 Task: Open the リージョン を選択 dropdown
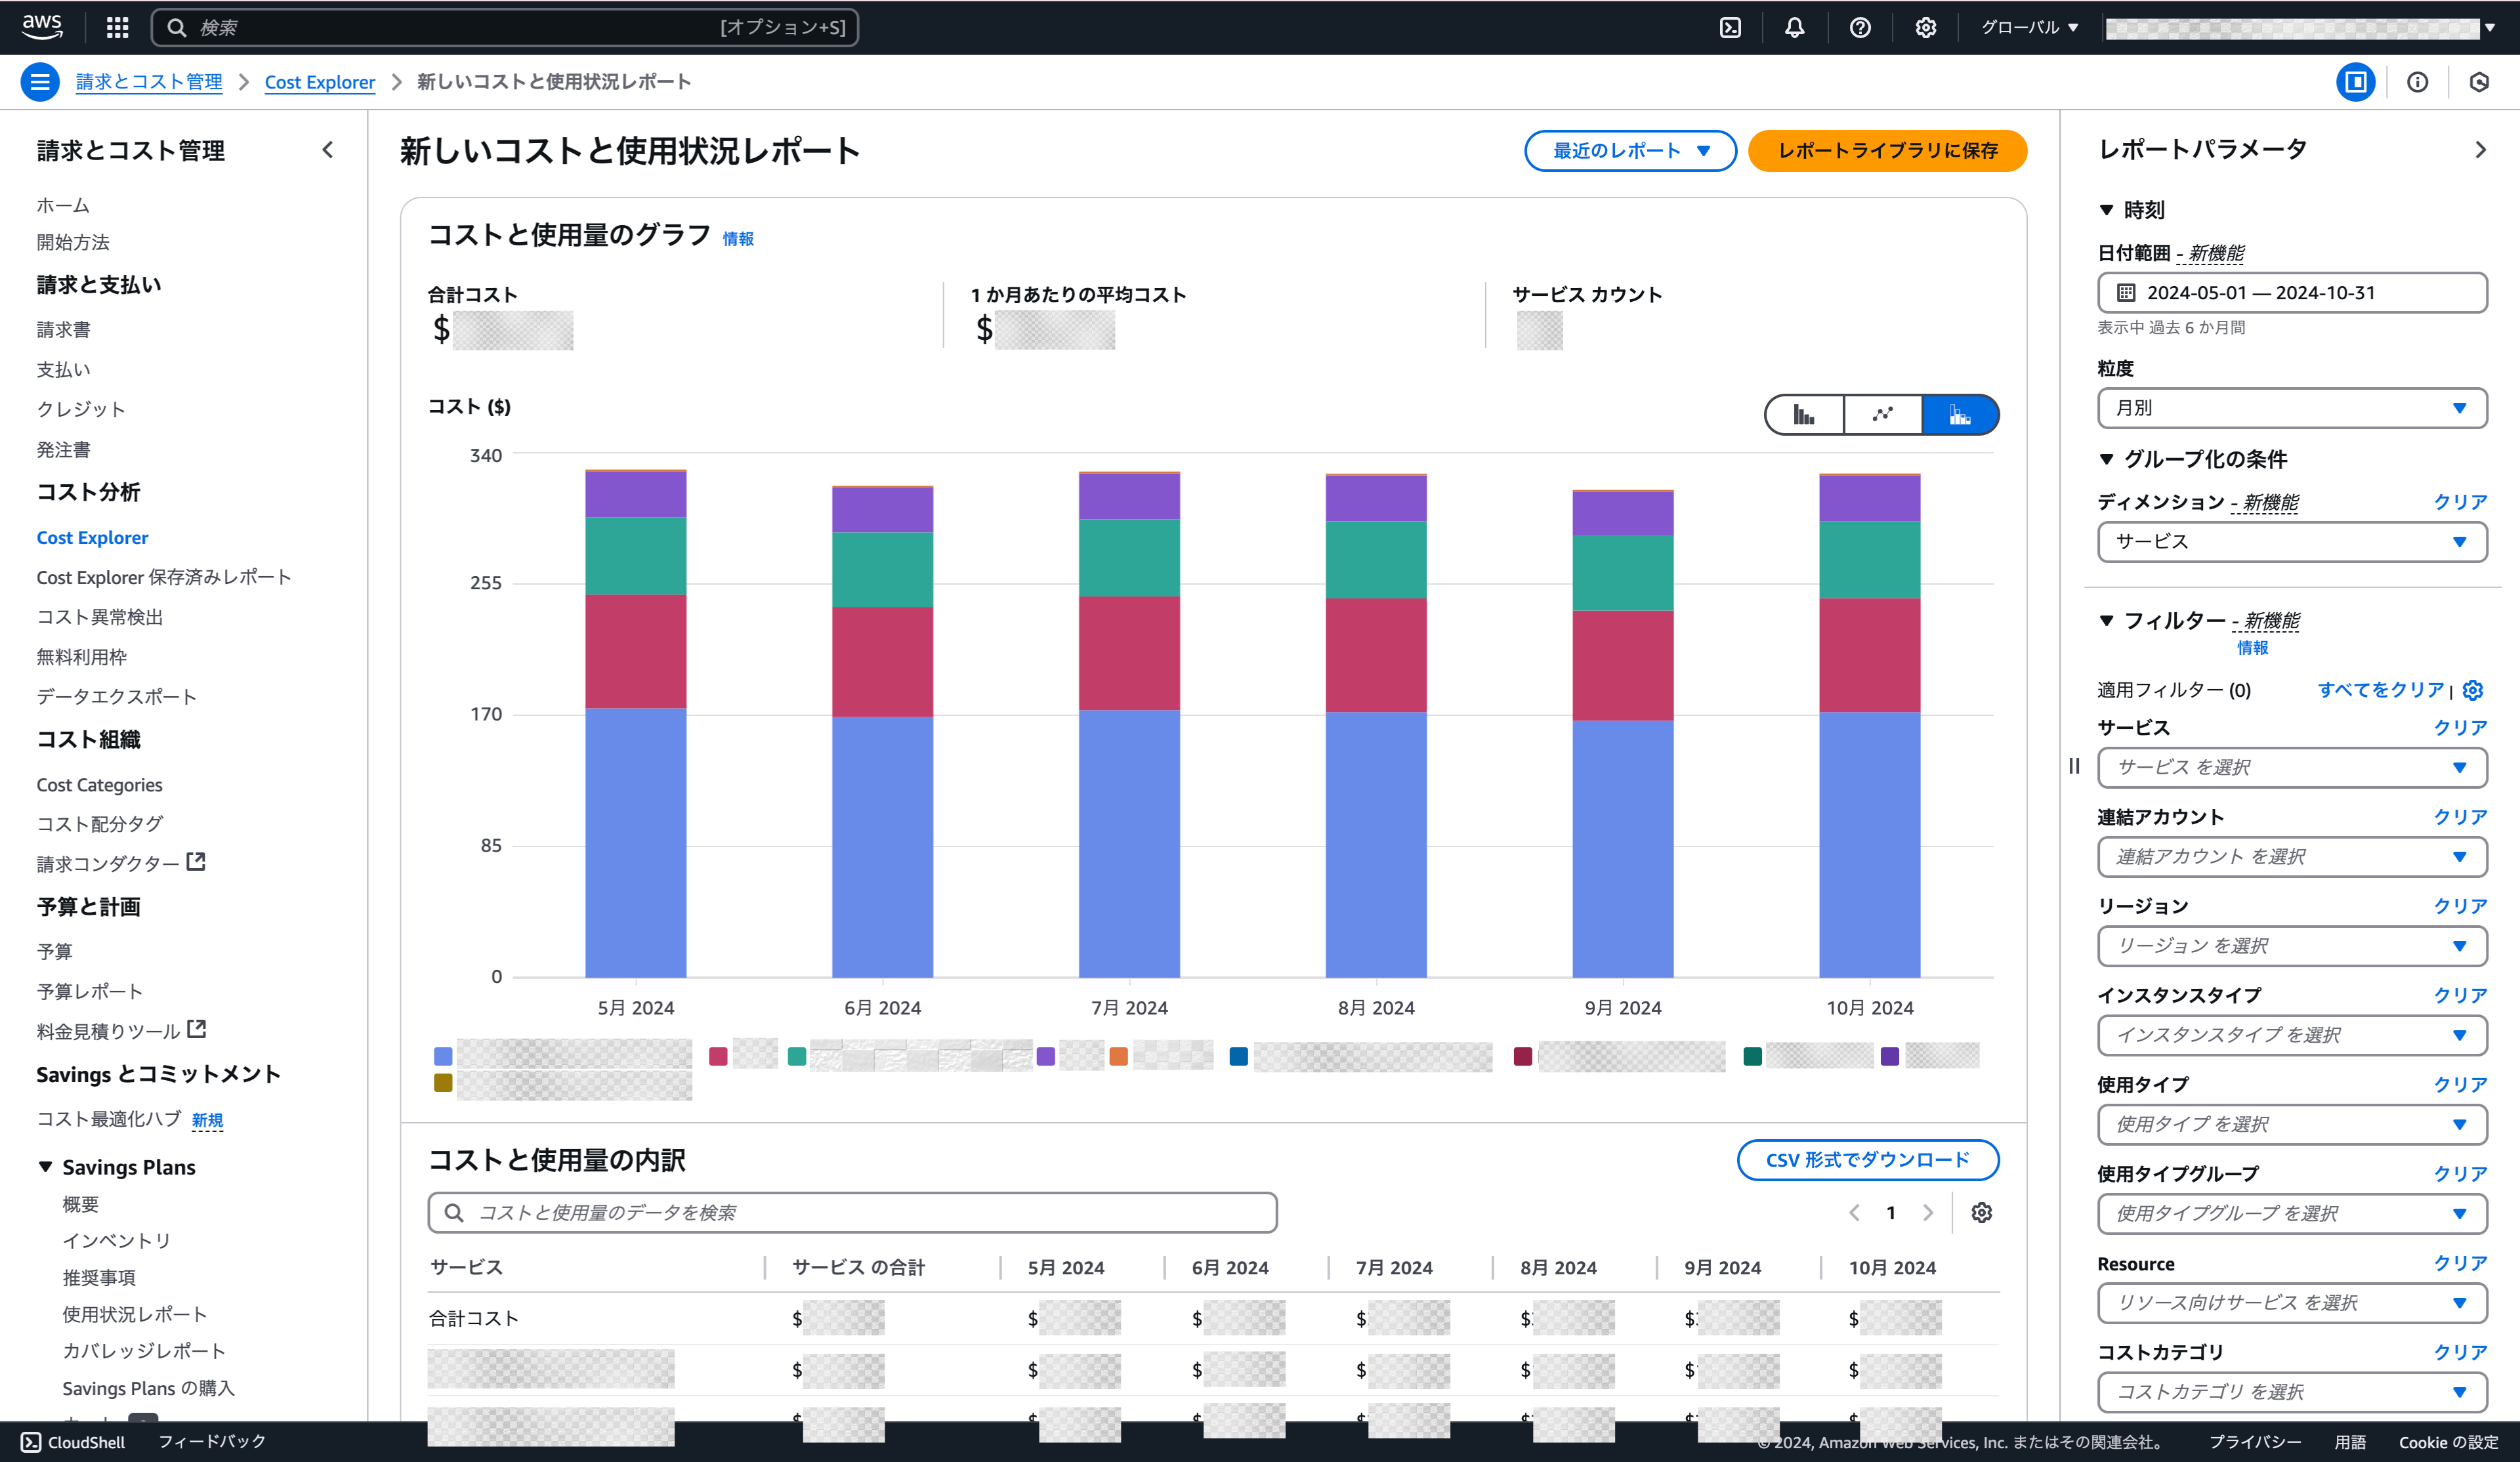pos(2292,946)
